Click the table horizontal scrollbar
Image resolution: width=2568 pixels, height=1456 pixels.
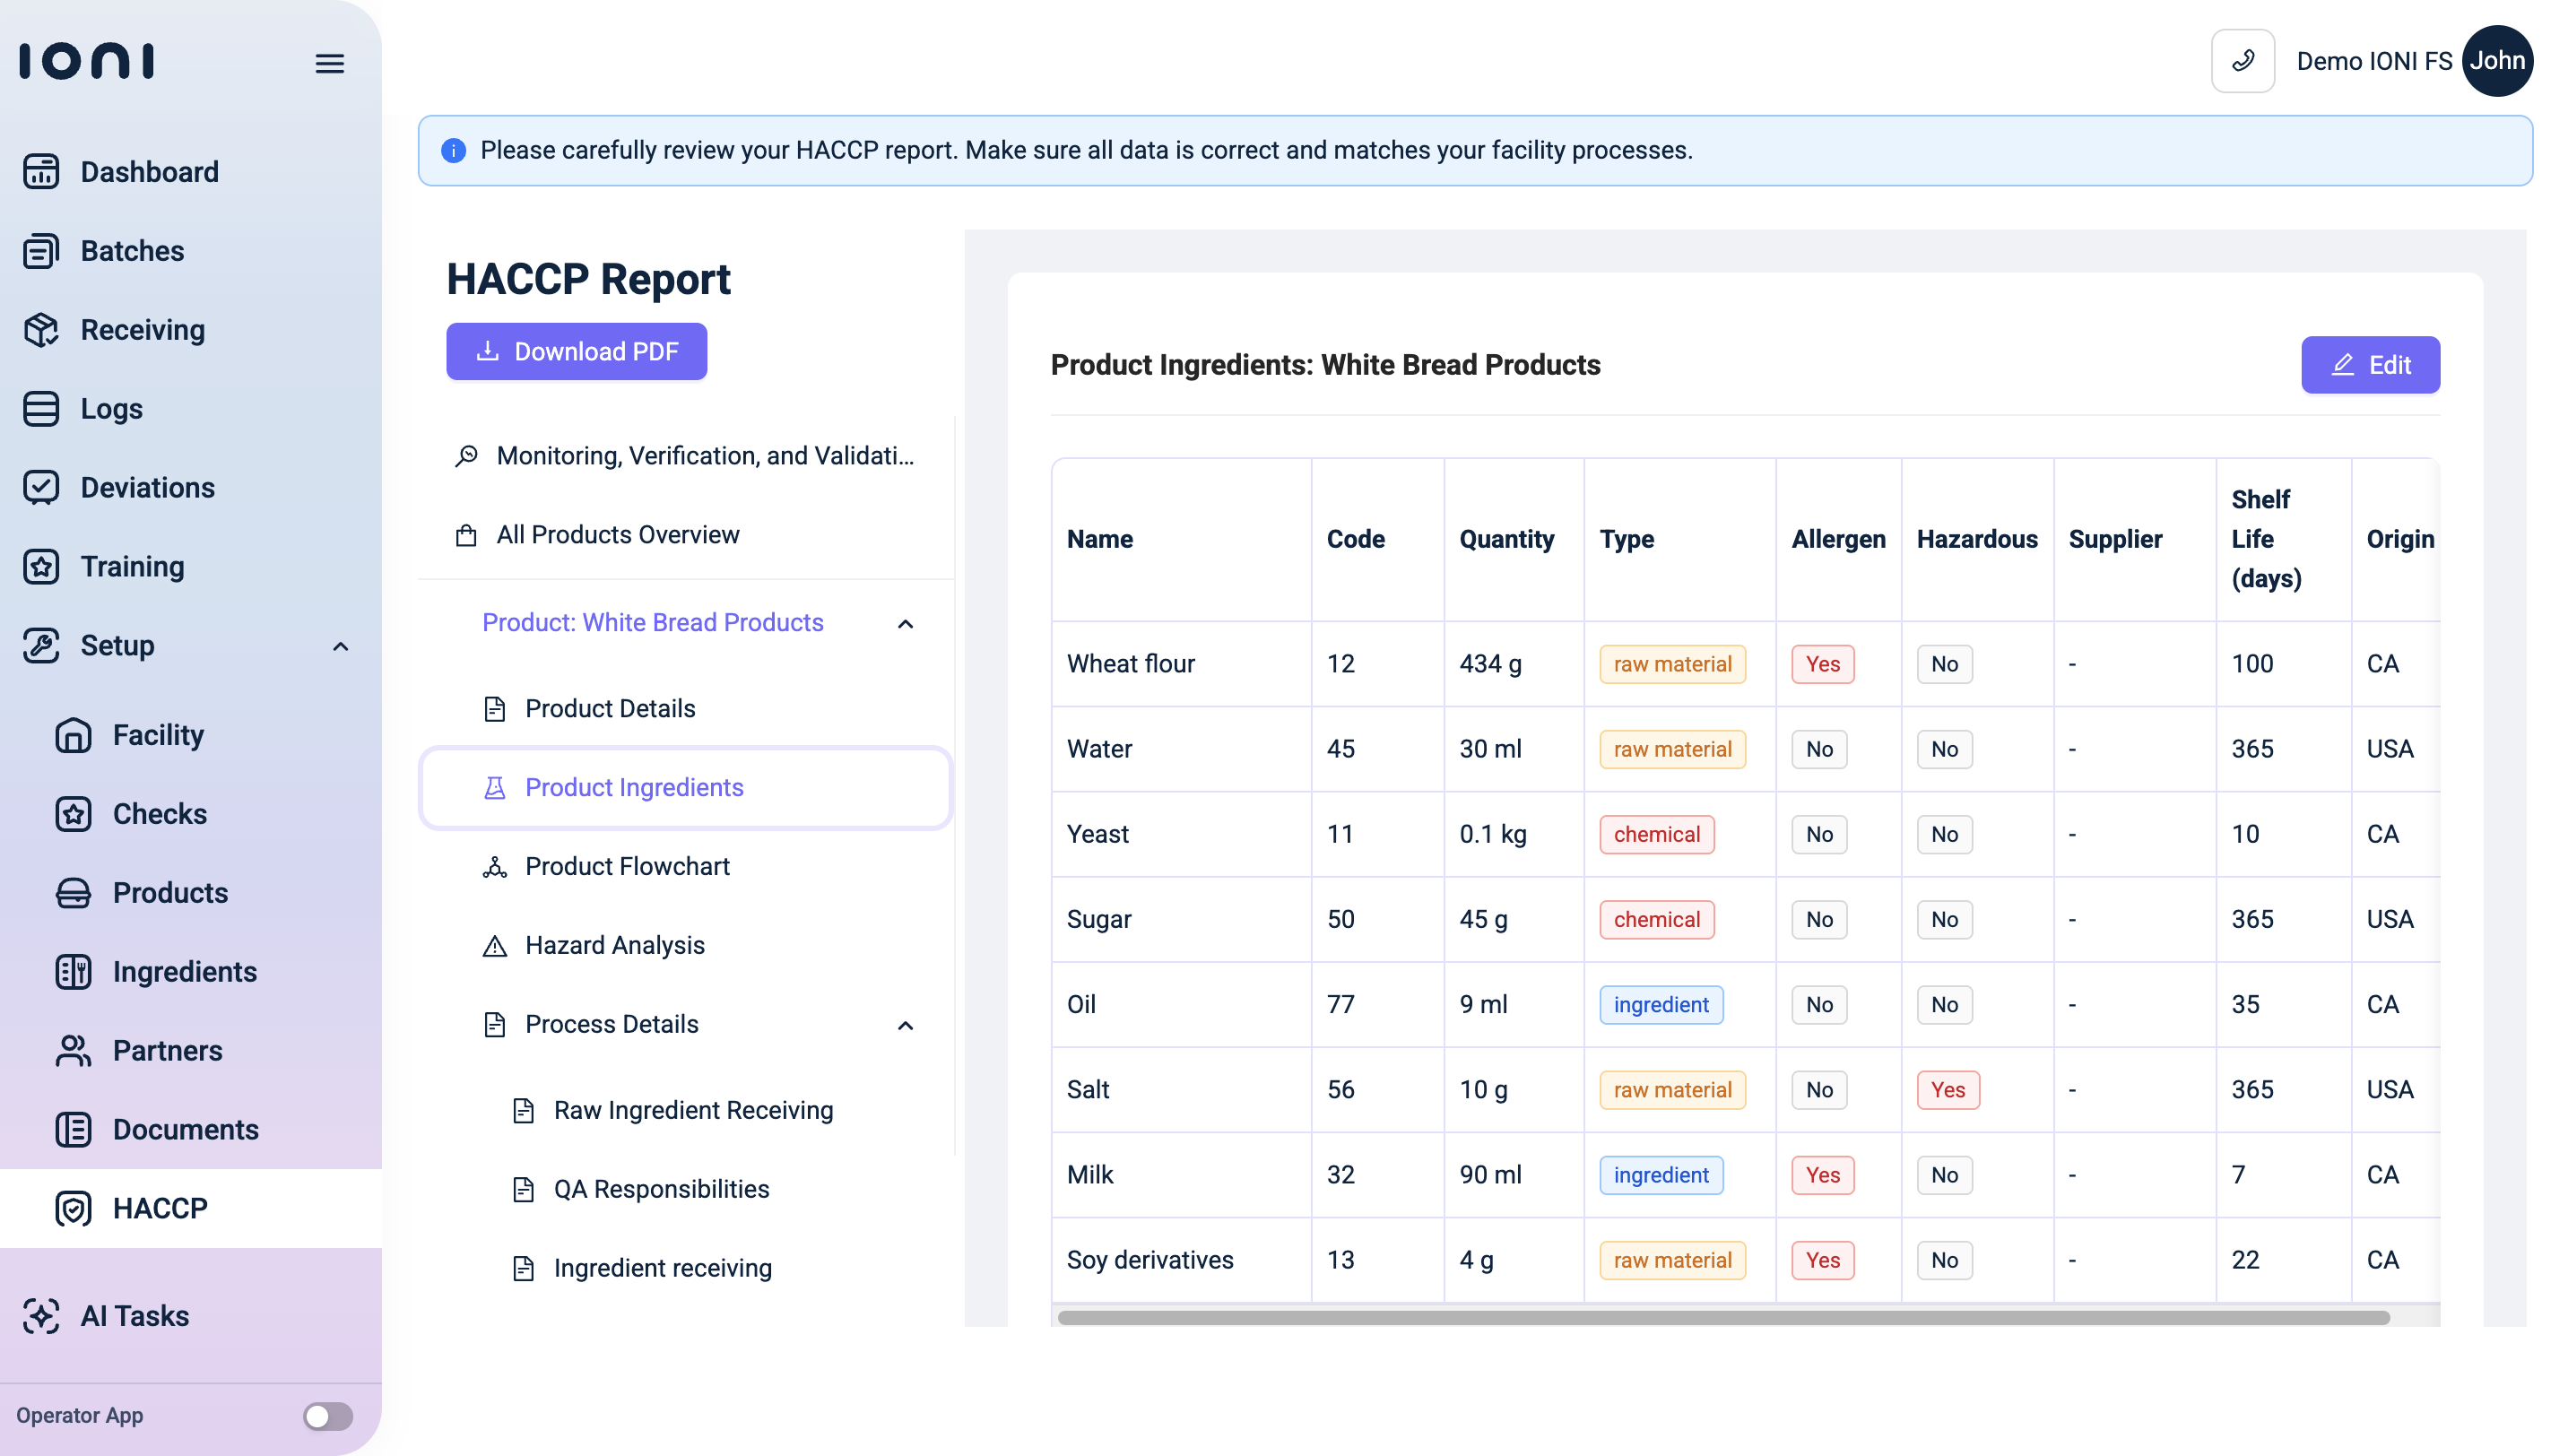pos(1723,1318)
